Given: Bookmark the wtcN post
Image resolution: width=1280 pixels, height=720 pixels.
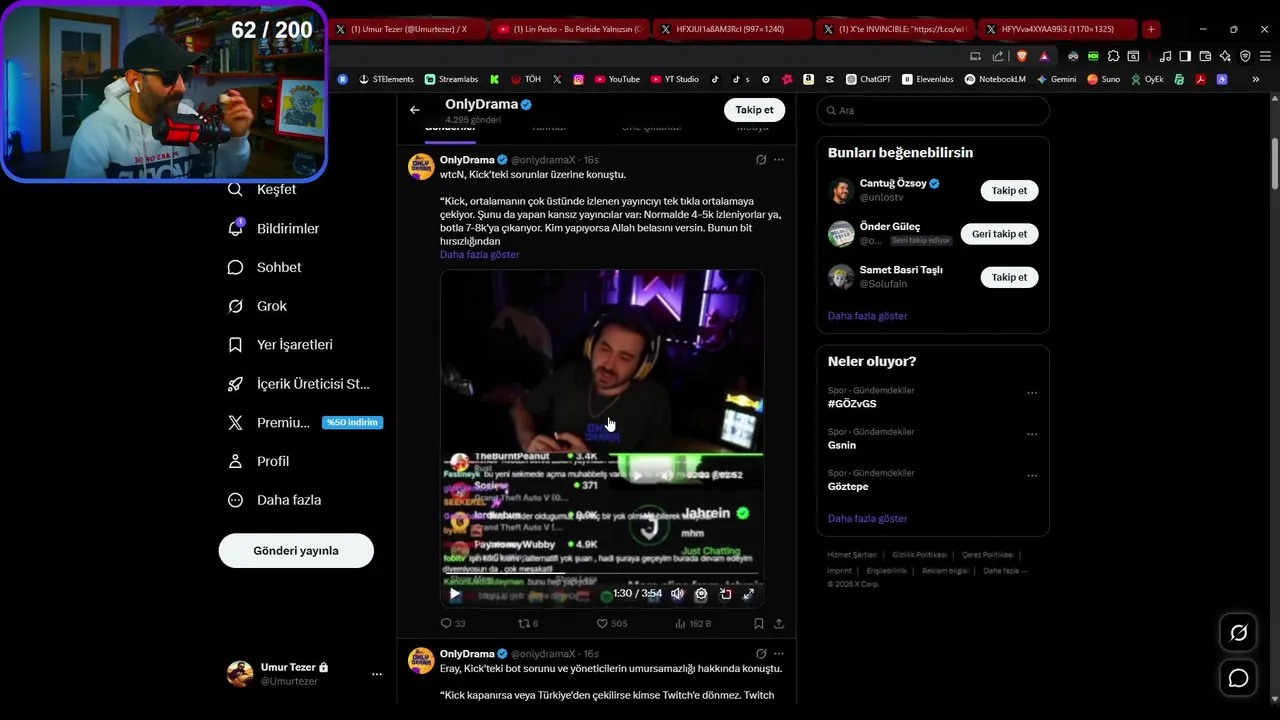Looking at the screenshot, I should (758, 623).
